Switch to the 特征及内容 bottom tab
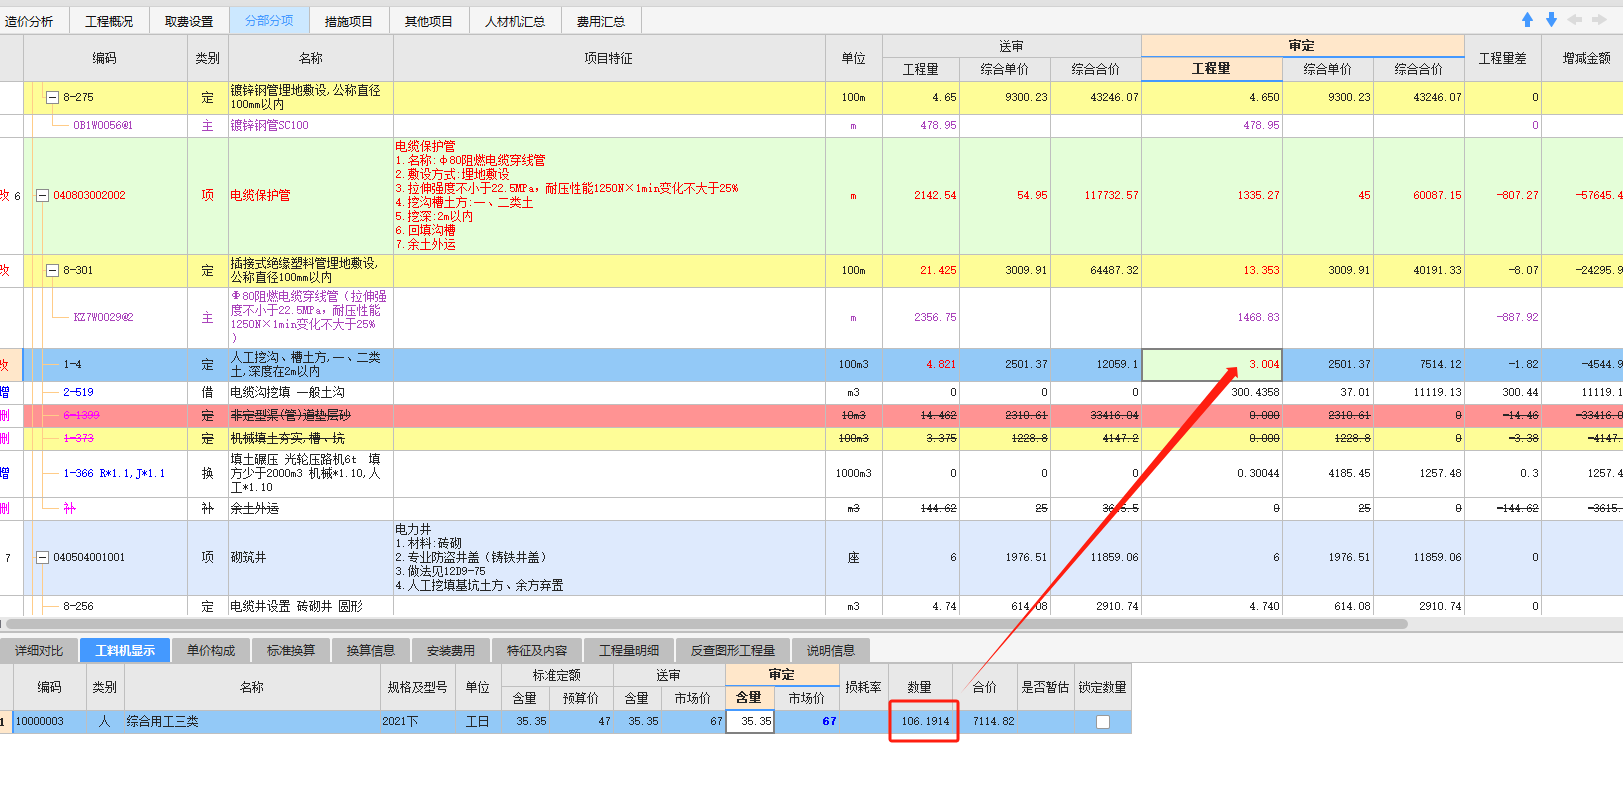 (x=537, y=650)
